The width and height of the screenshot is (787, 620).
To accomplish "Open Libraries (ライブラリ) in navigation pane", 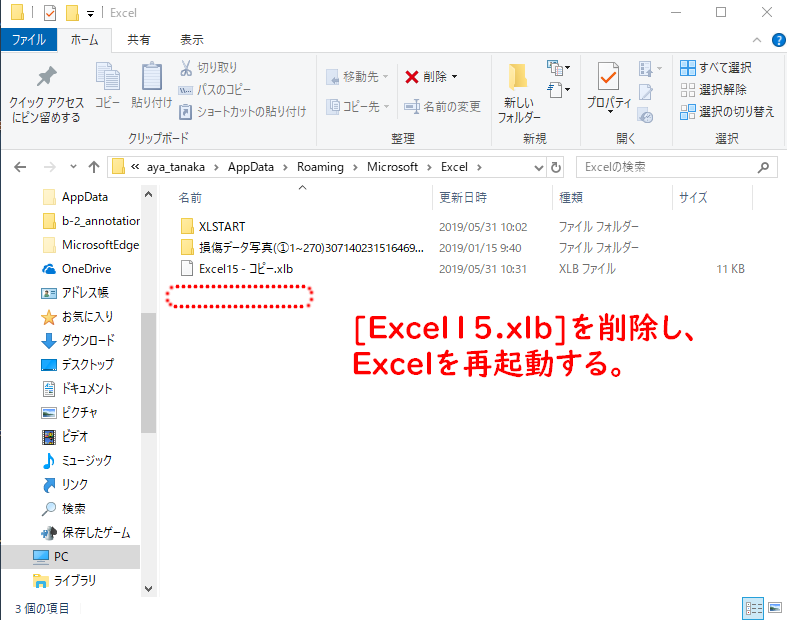I will pyautogui.click(x=65, y=581).
